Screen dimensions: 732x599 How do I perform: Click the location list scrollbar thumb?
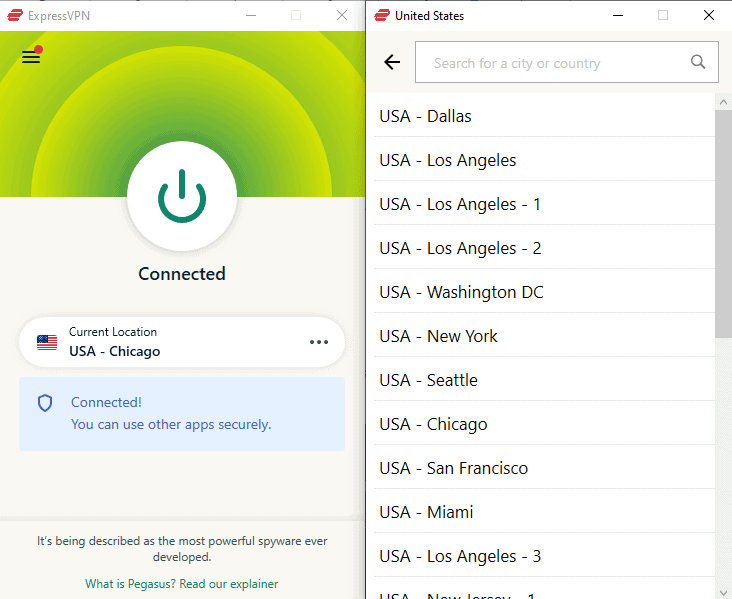point(723,224)
